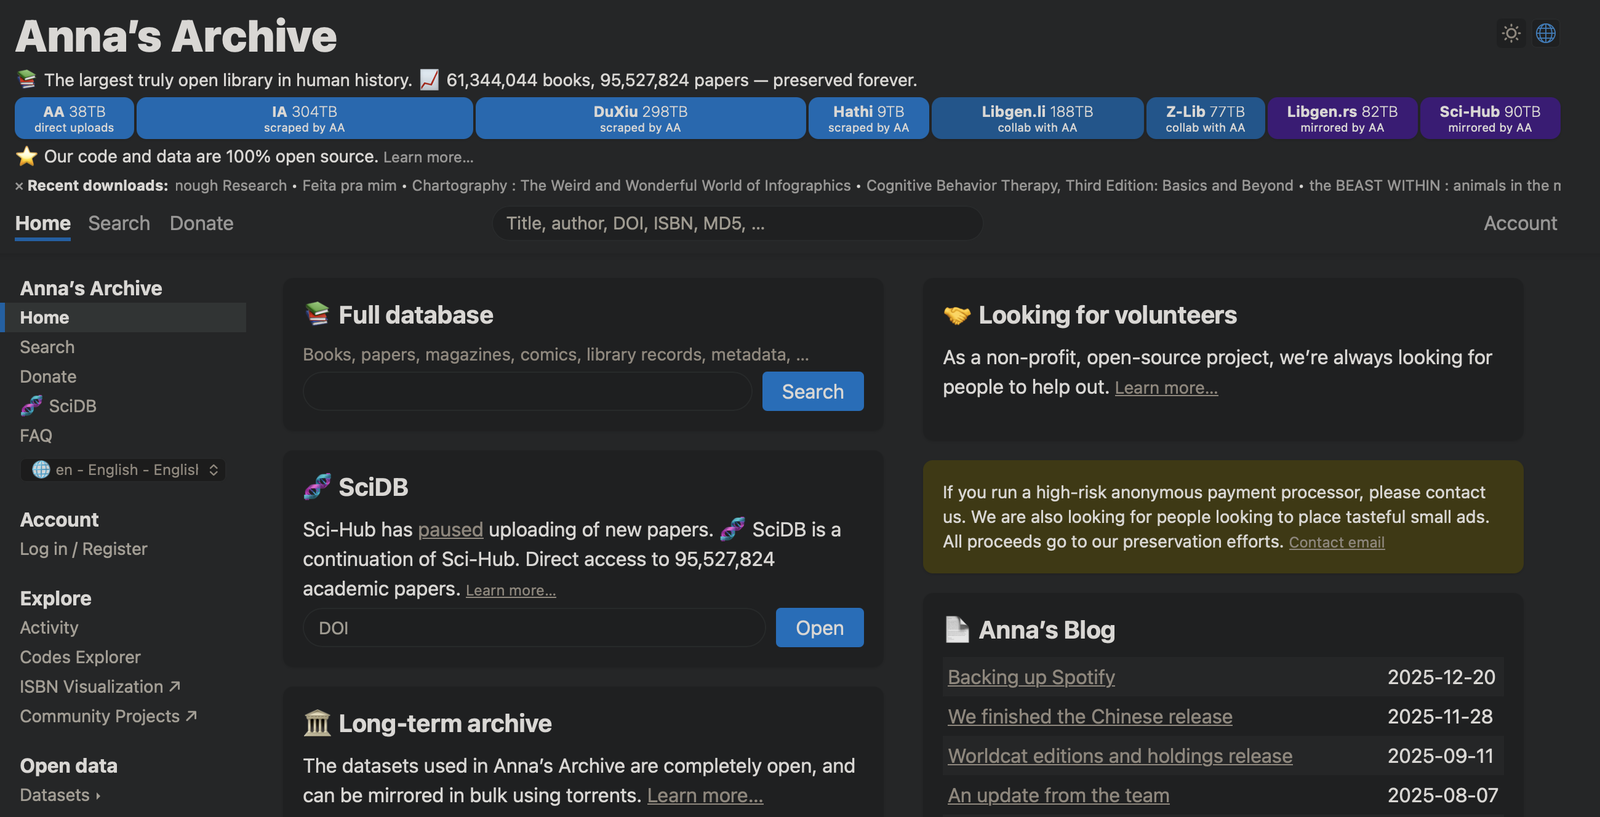
Task: Open the Backing up Spotify blog post
Action: coord(1031,677)
